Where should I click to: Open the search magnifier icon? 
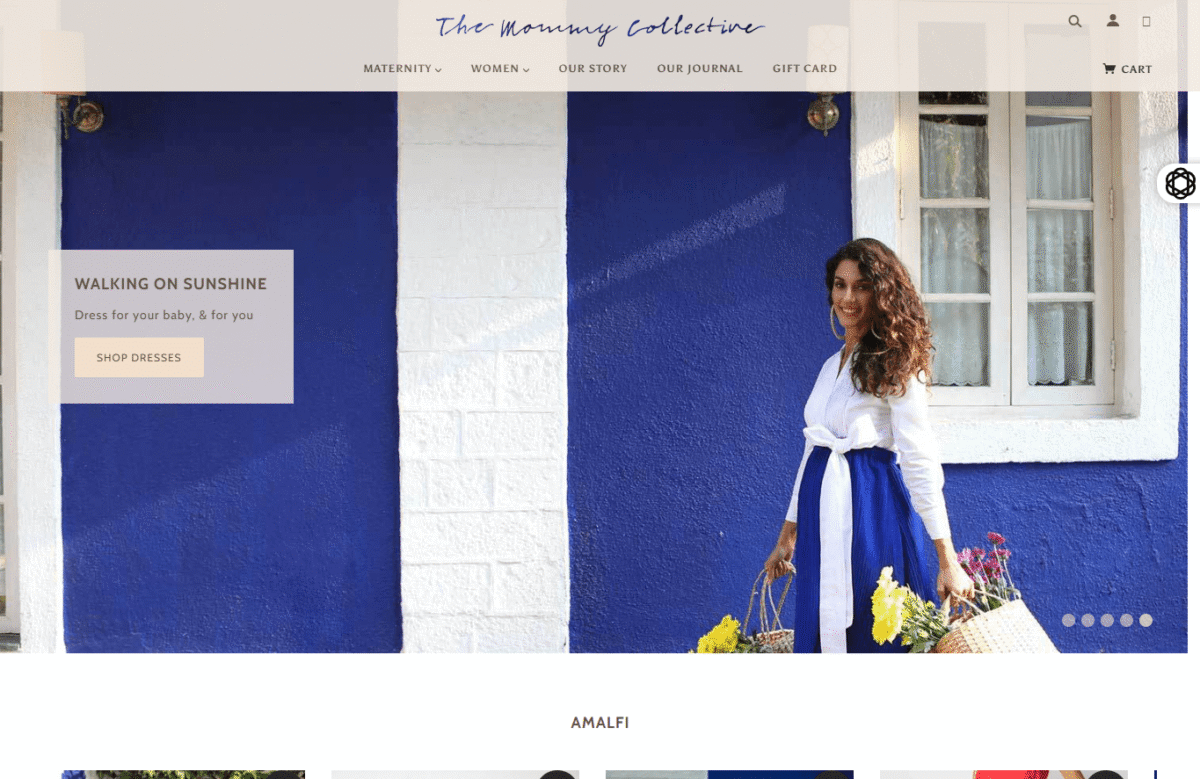click(1075, 21)
